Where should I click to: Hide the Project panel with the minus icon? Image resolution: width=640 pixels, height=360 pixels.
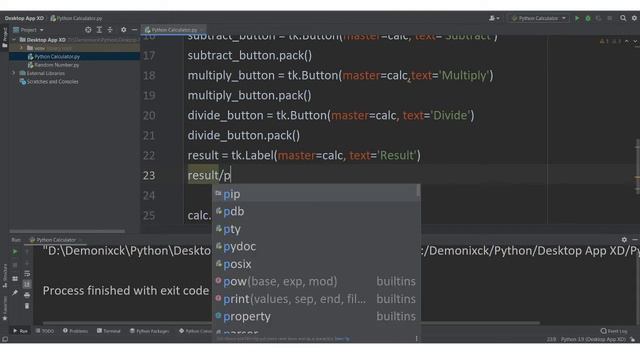pyautogui.click(x=134, y=30)
